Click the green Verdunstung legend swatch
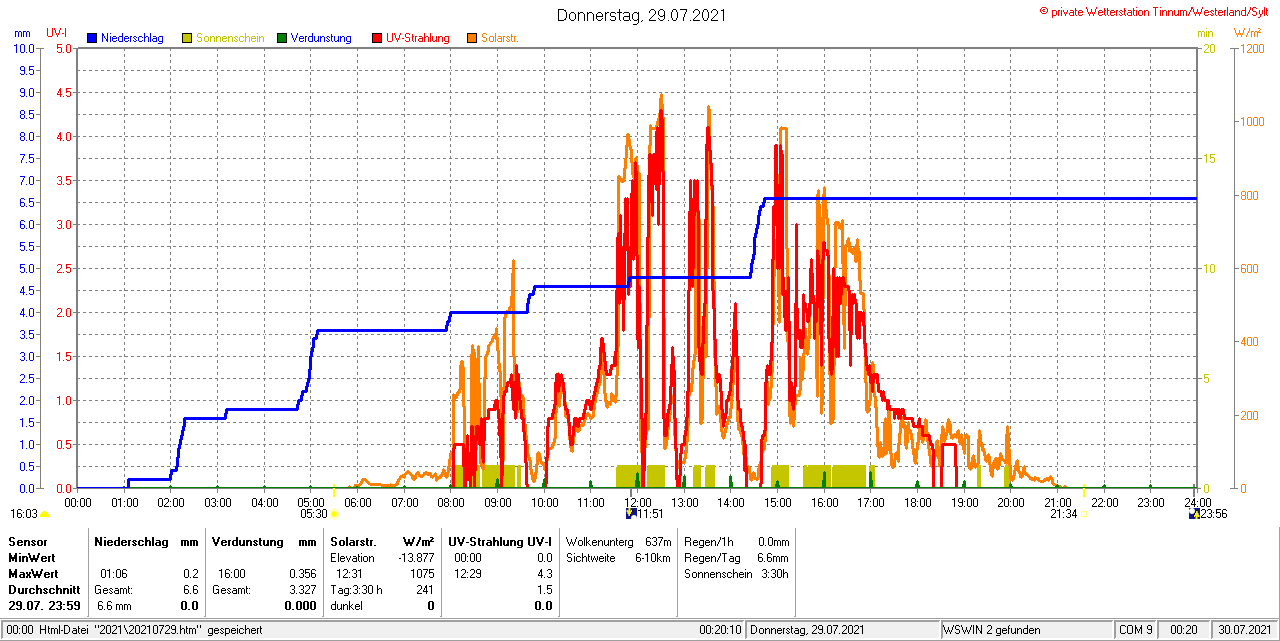The height and width of the screenshot is (641, 1280). coord(282,38)
